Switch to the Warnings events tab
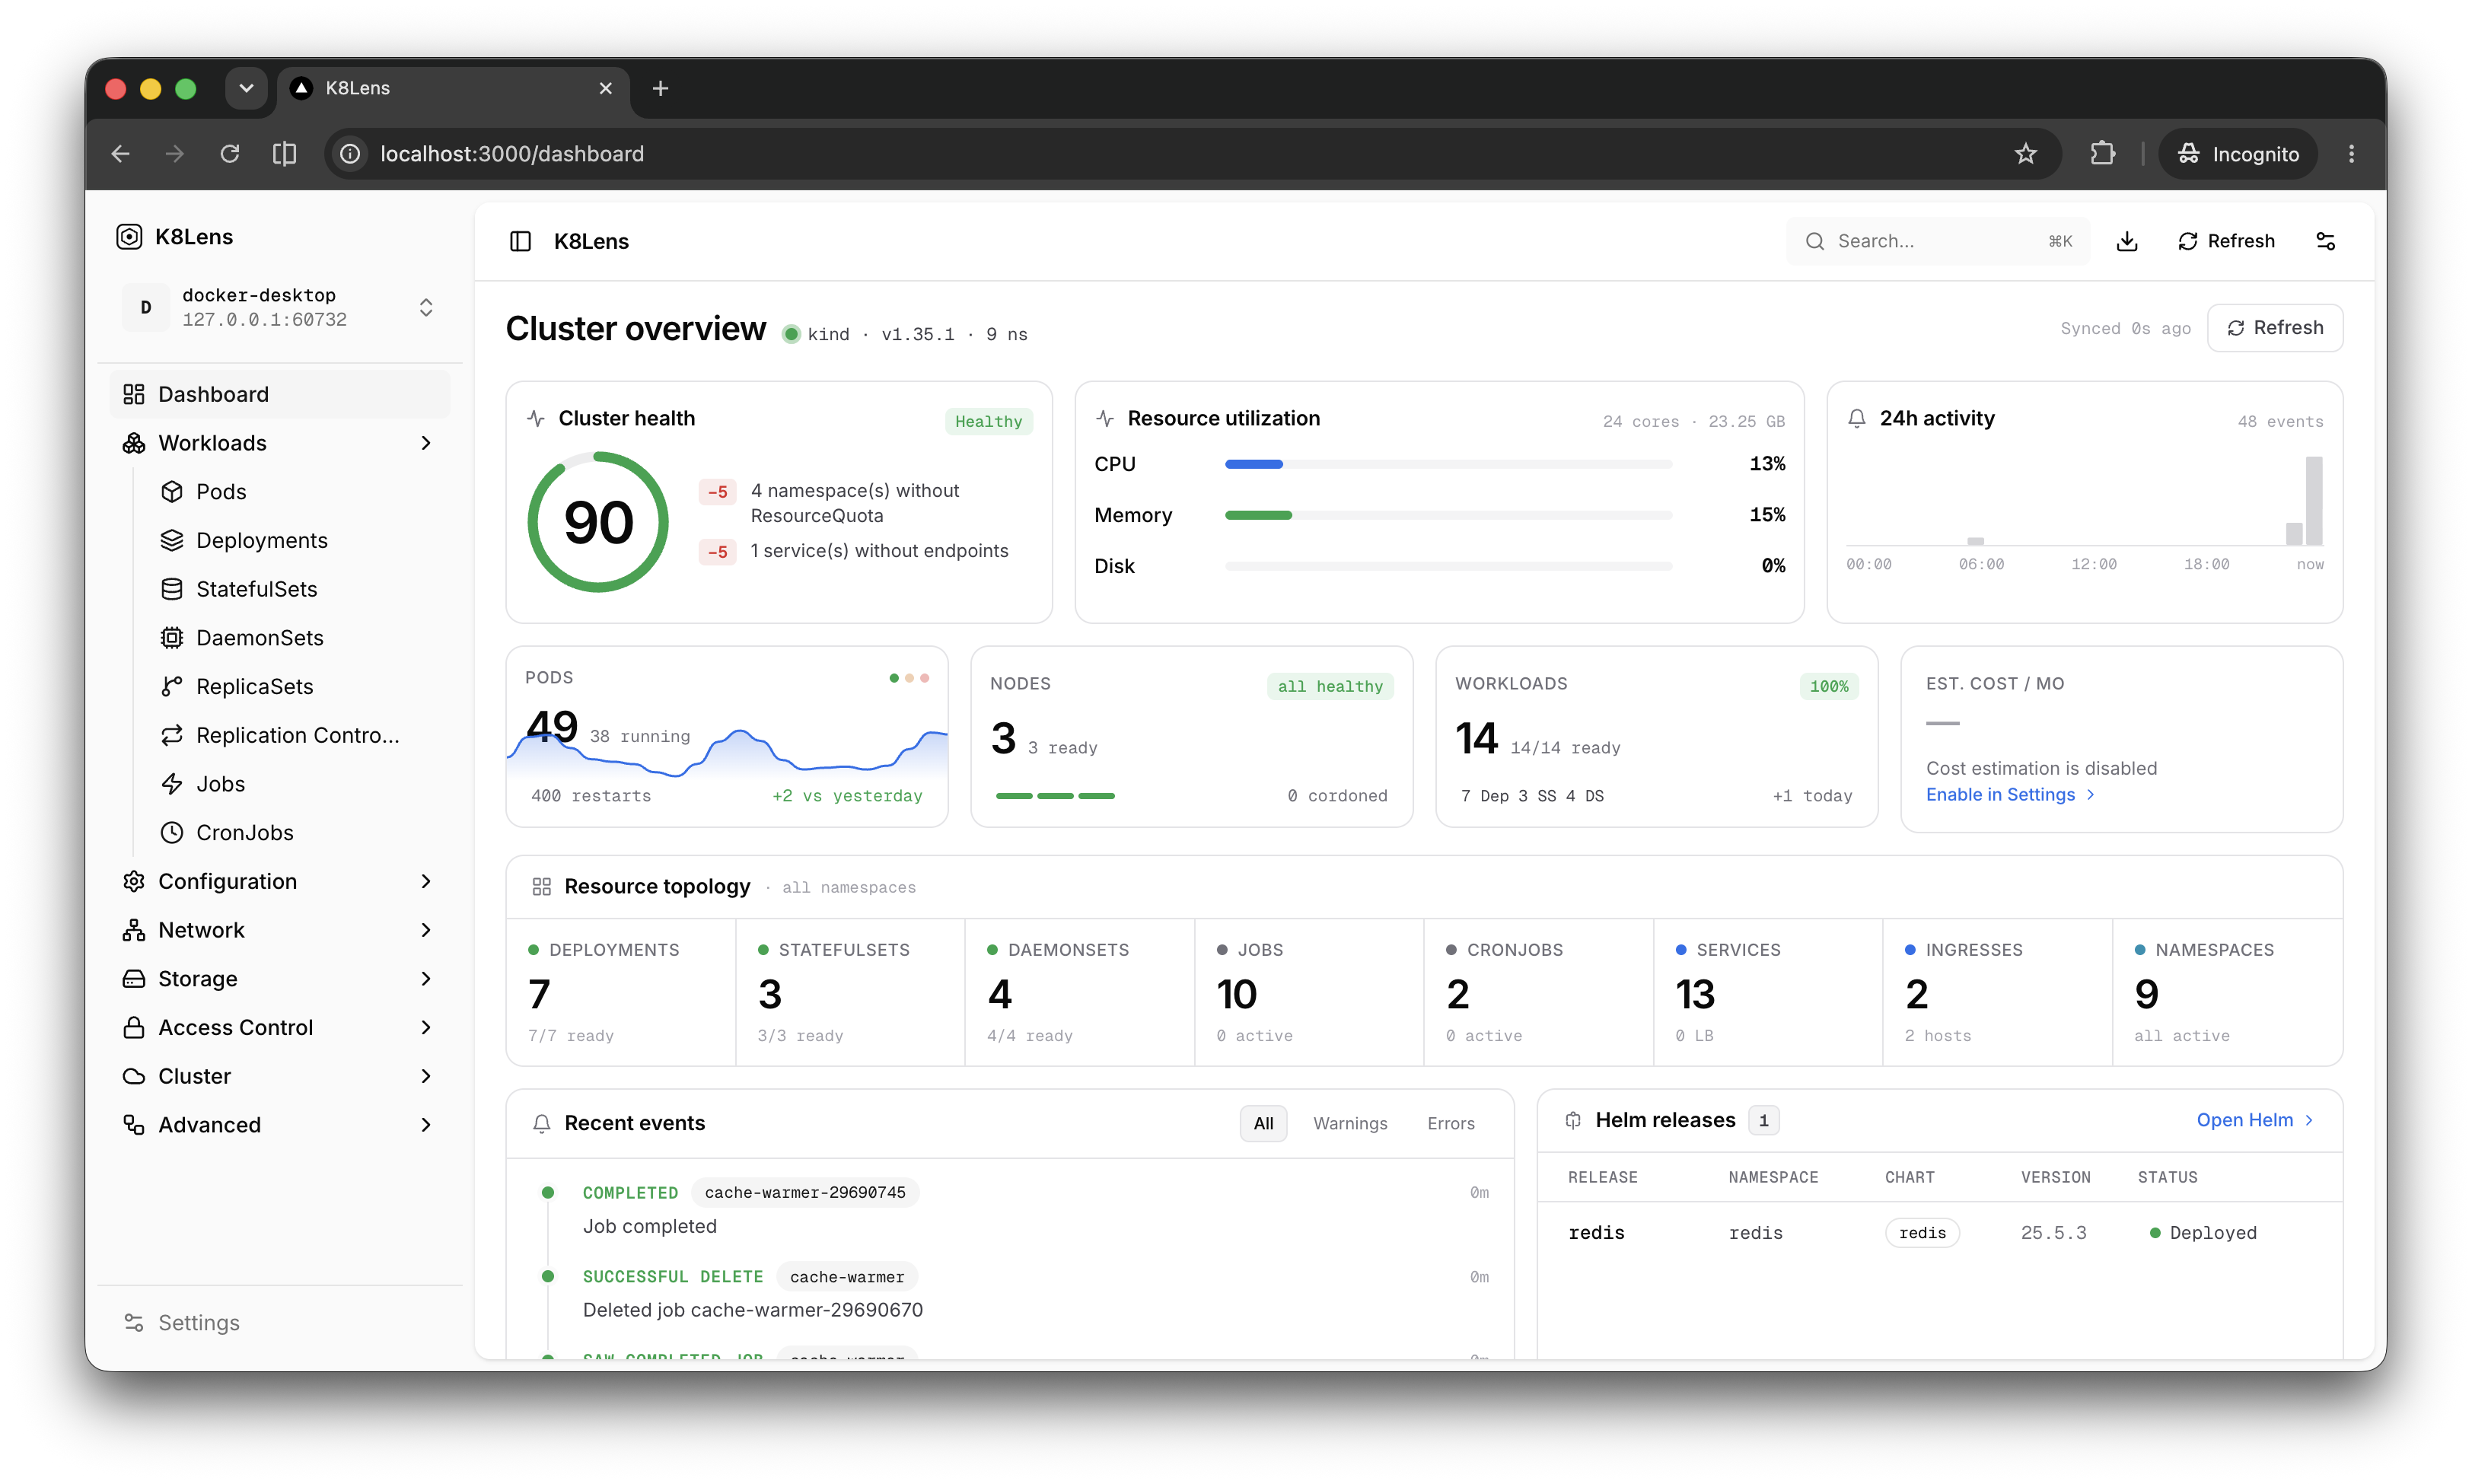 pos(1350,1123)
